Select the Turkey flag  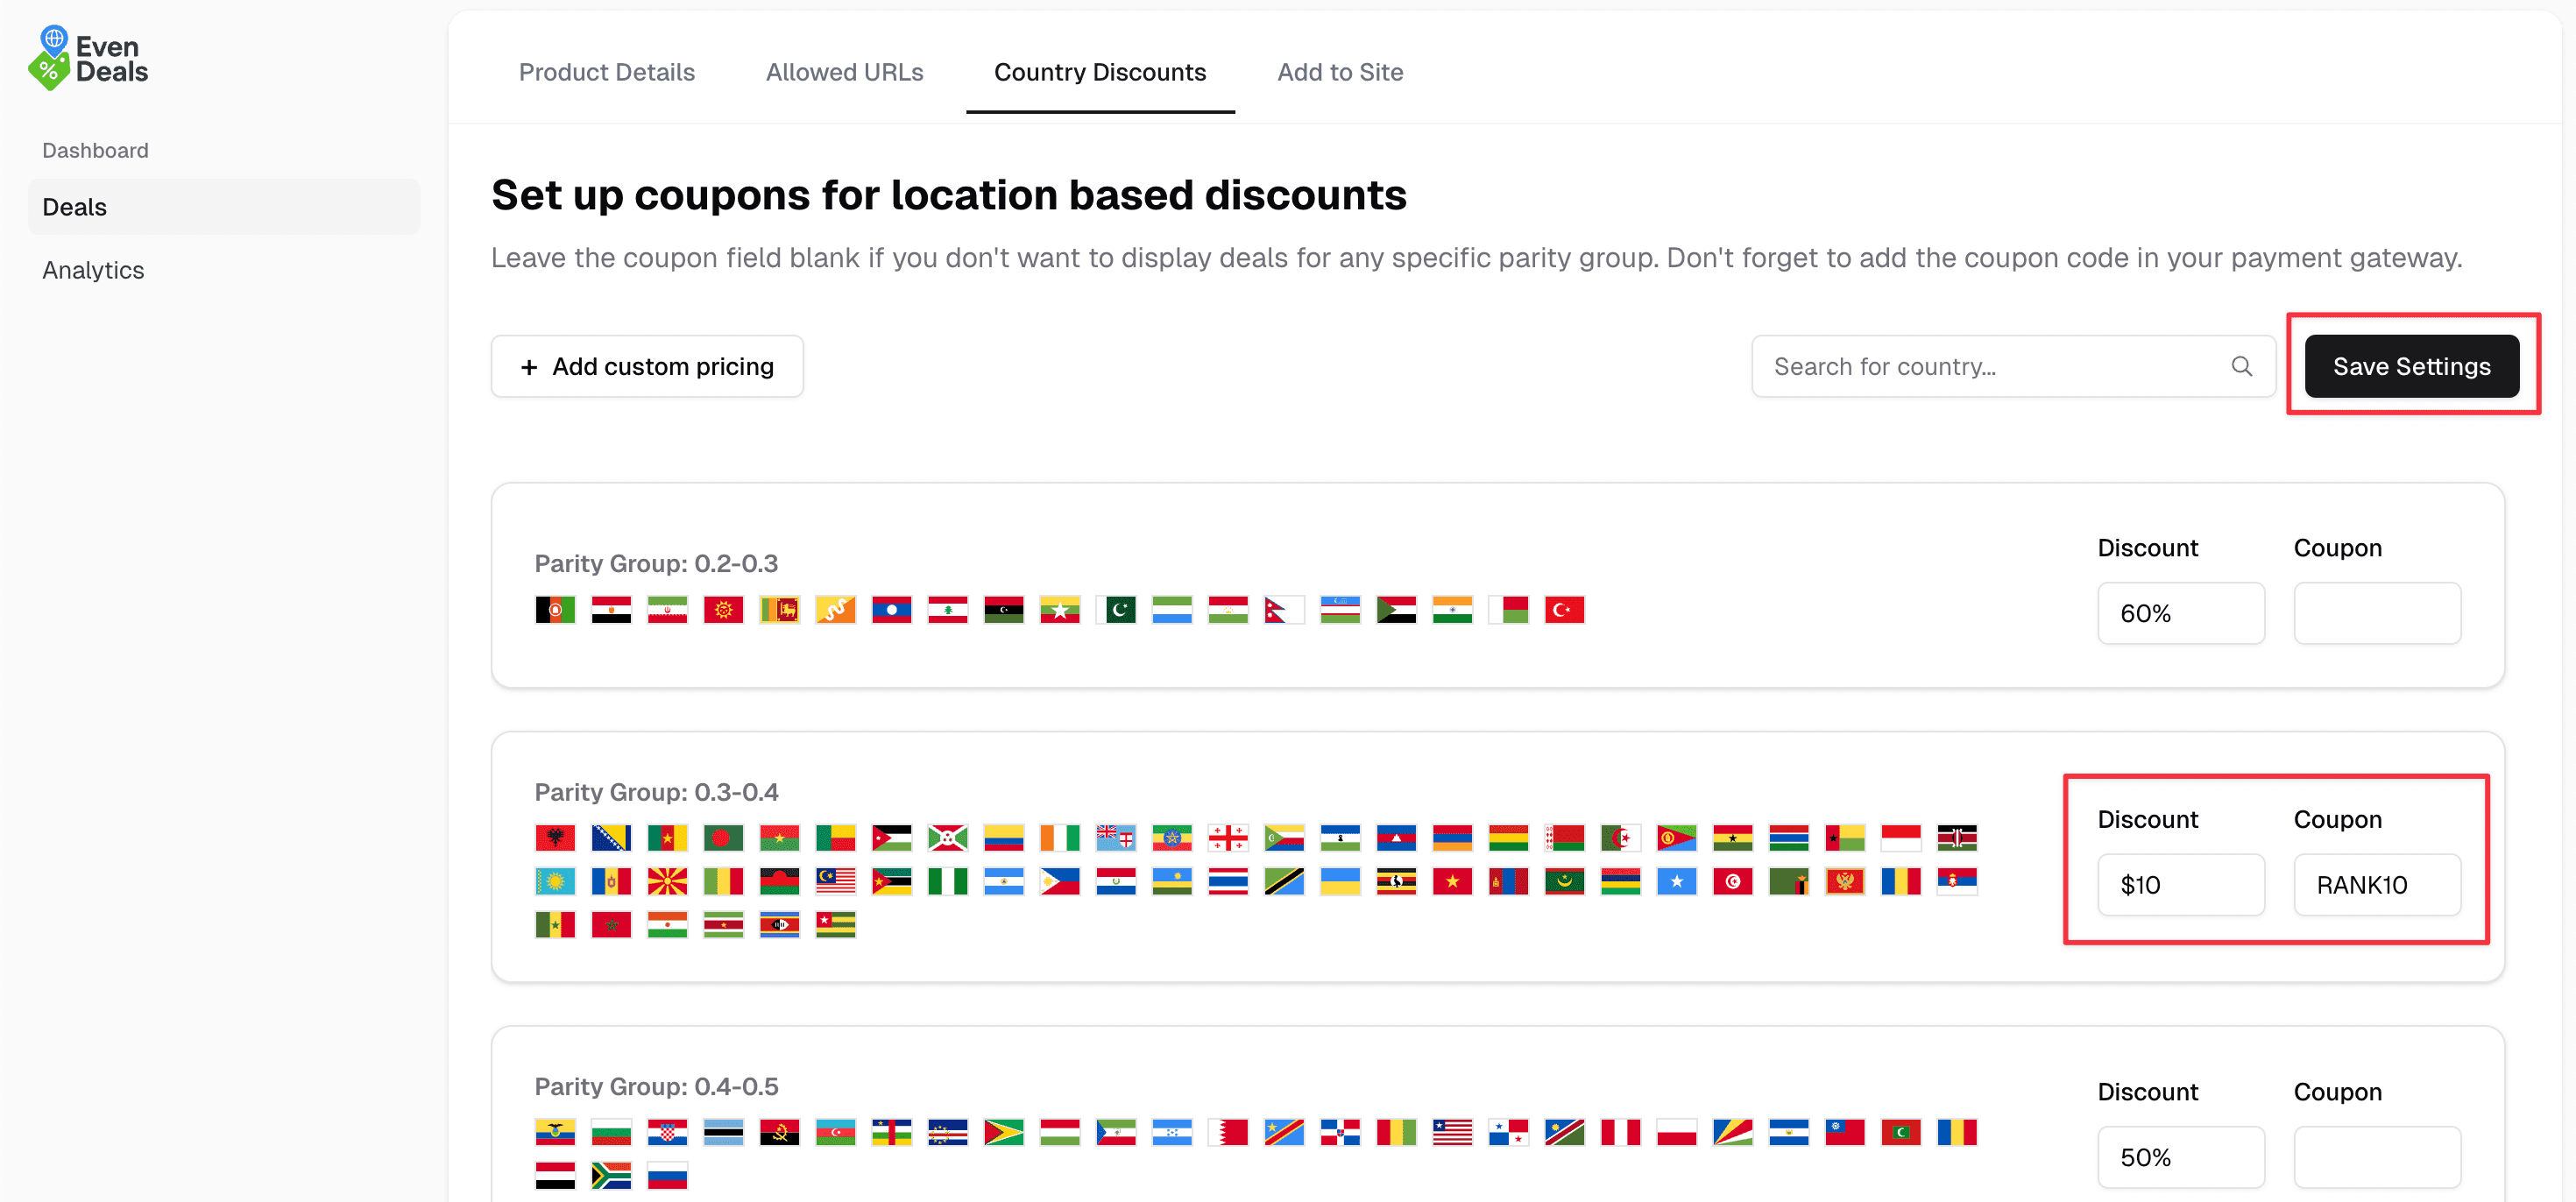tap(1564, 609)
